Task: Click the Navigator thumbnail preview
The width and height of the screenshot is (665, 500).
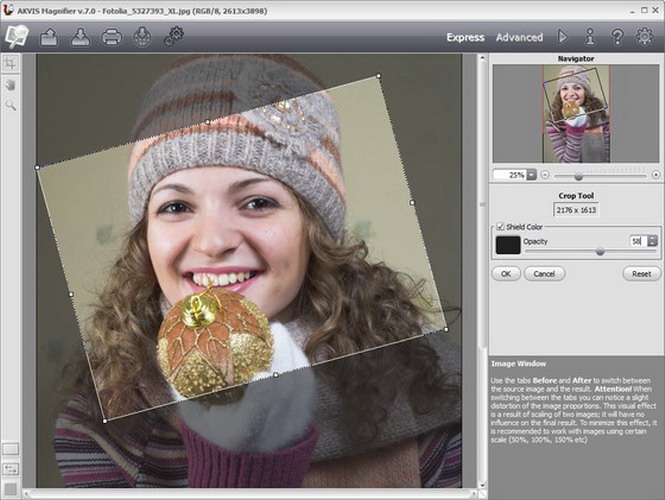Action: point(576,114)
